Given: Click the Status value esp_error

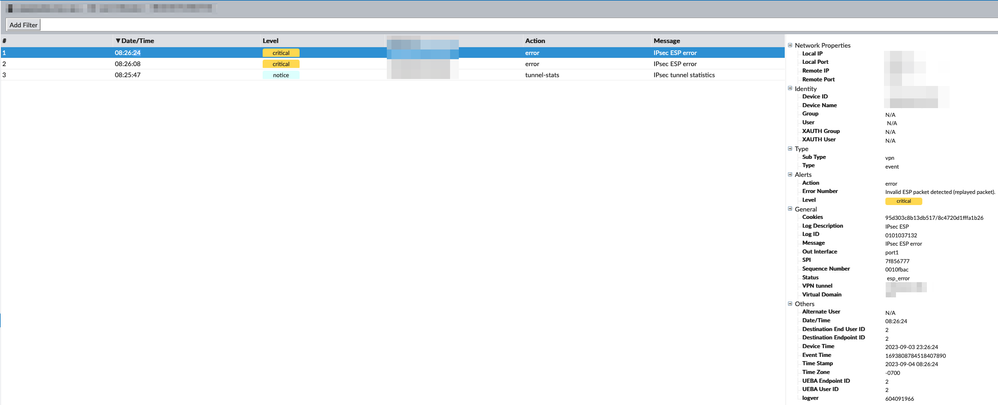Looking at the screenshot, I should [x=898, y=278].
